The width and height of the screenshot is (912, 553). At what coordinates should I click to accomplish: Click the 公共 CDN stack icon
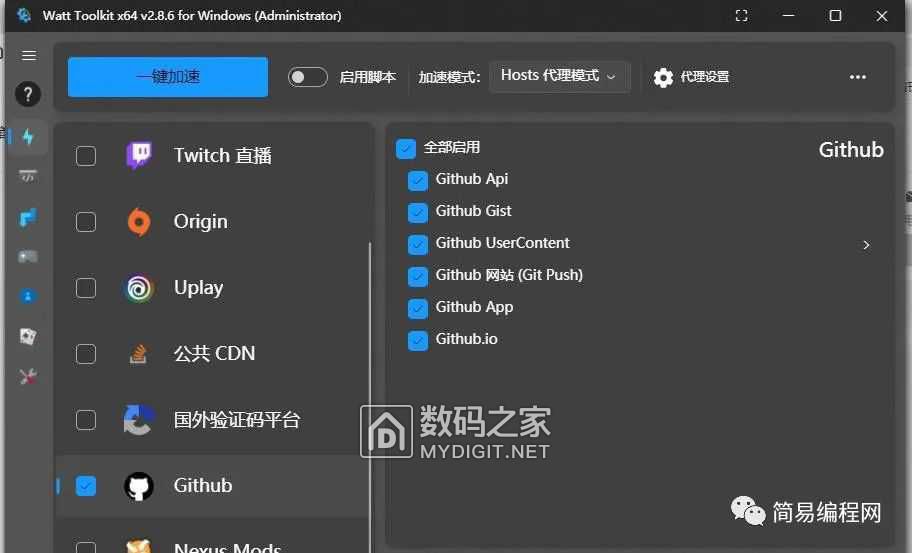point(138,354)
